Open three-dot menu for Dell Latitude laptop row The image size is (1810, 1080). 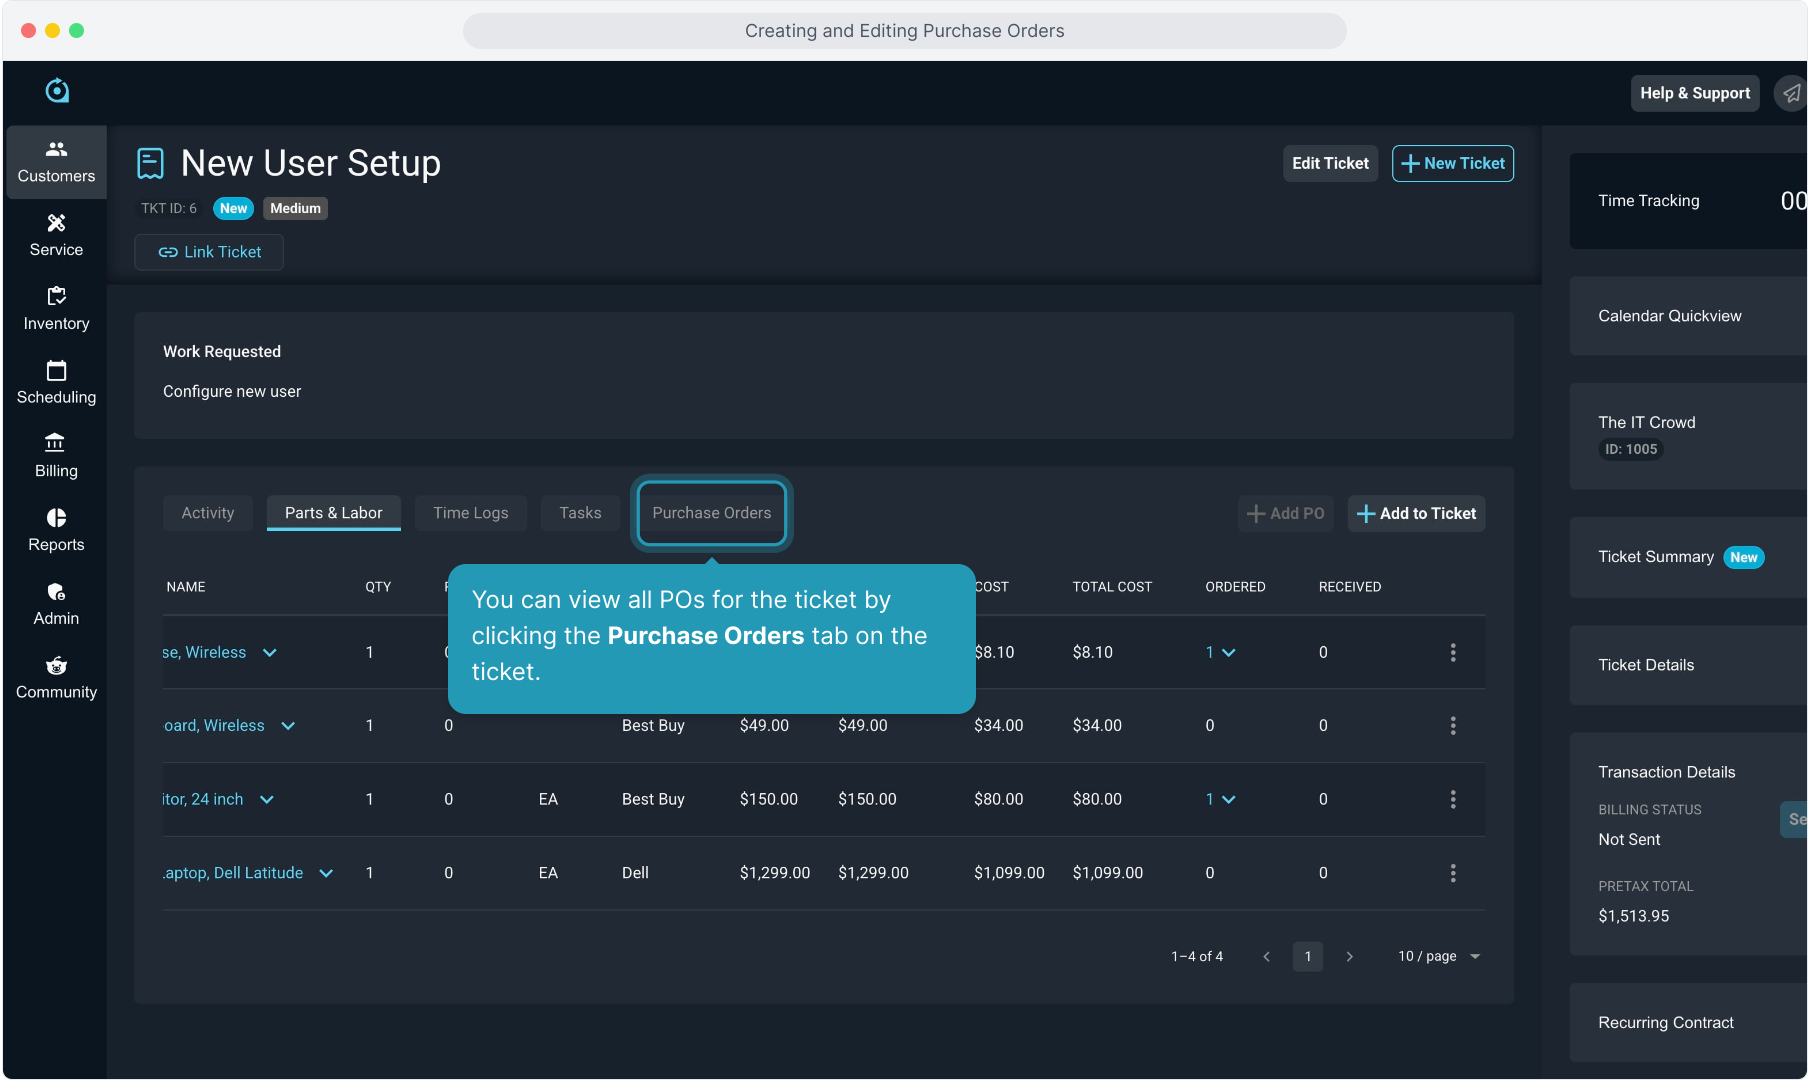[1452, 873]
